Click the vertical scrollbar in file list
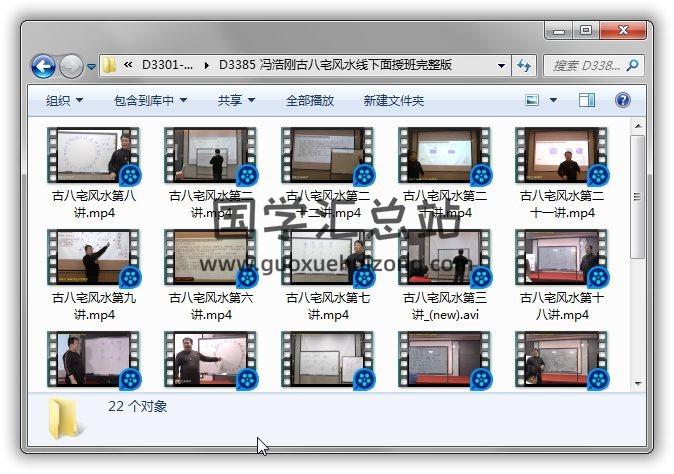674x474 pixels. click(638, 200)
